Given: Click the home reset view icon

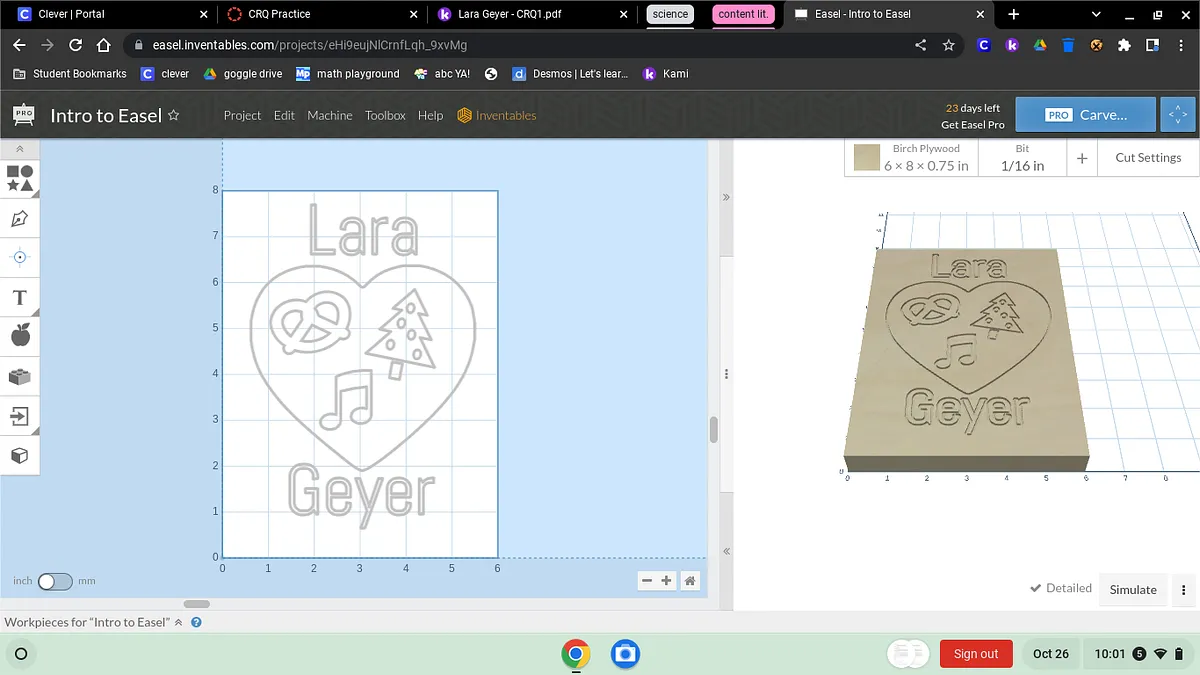Looking at the screenshot, I should [x=689, y=581].
